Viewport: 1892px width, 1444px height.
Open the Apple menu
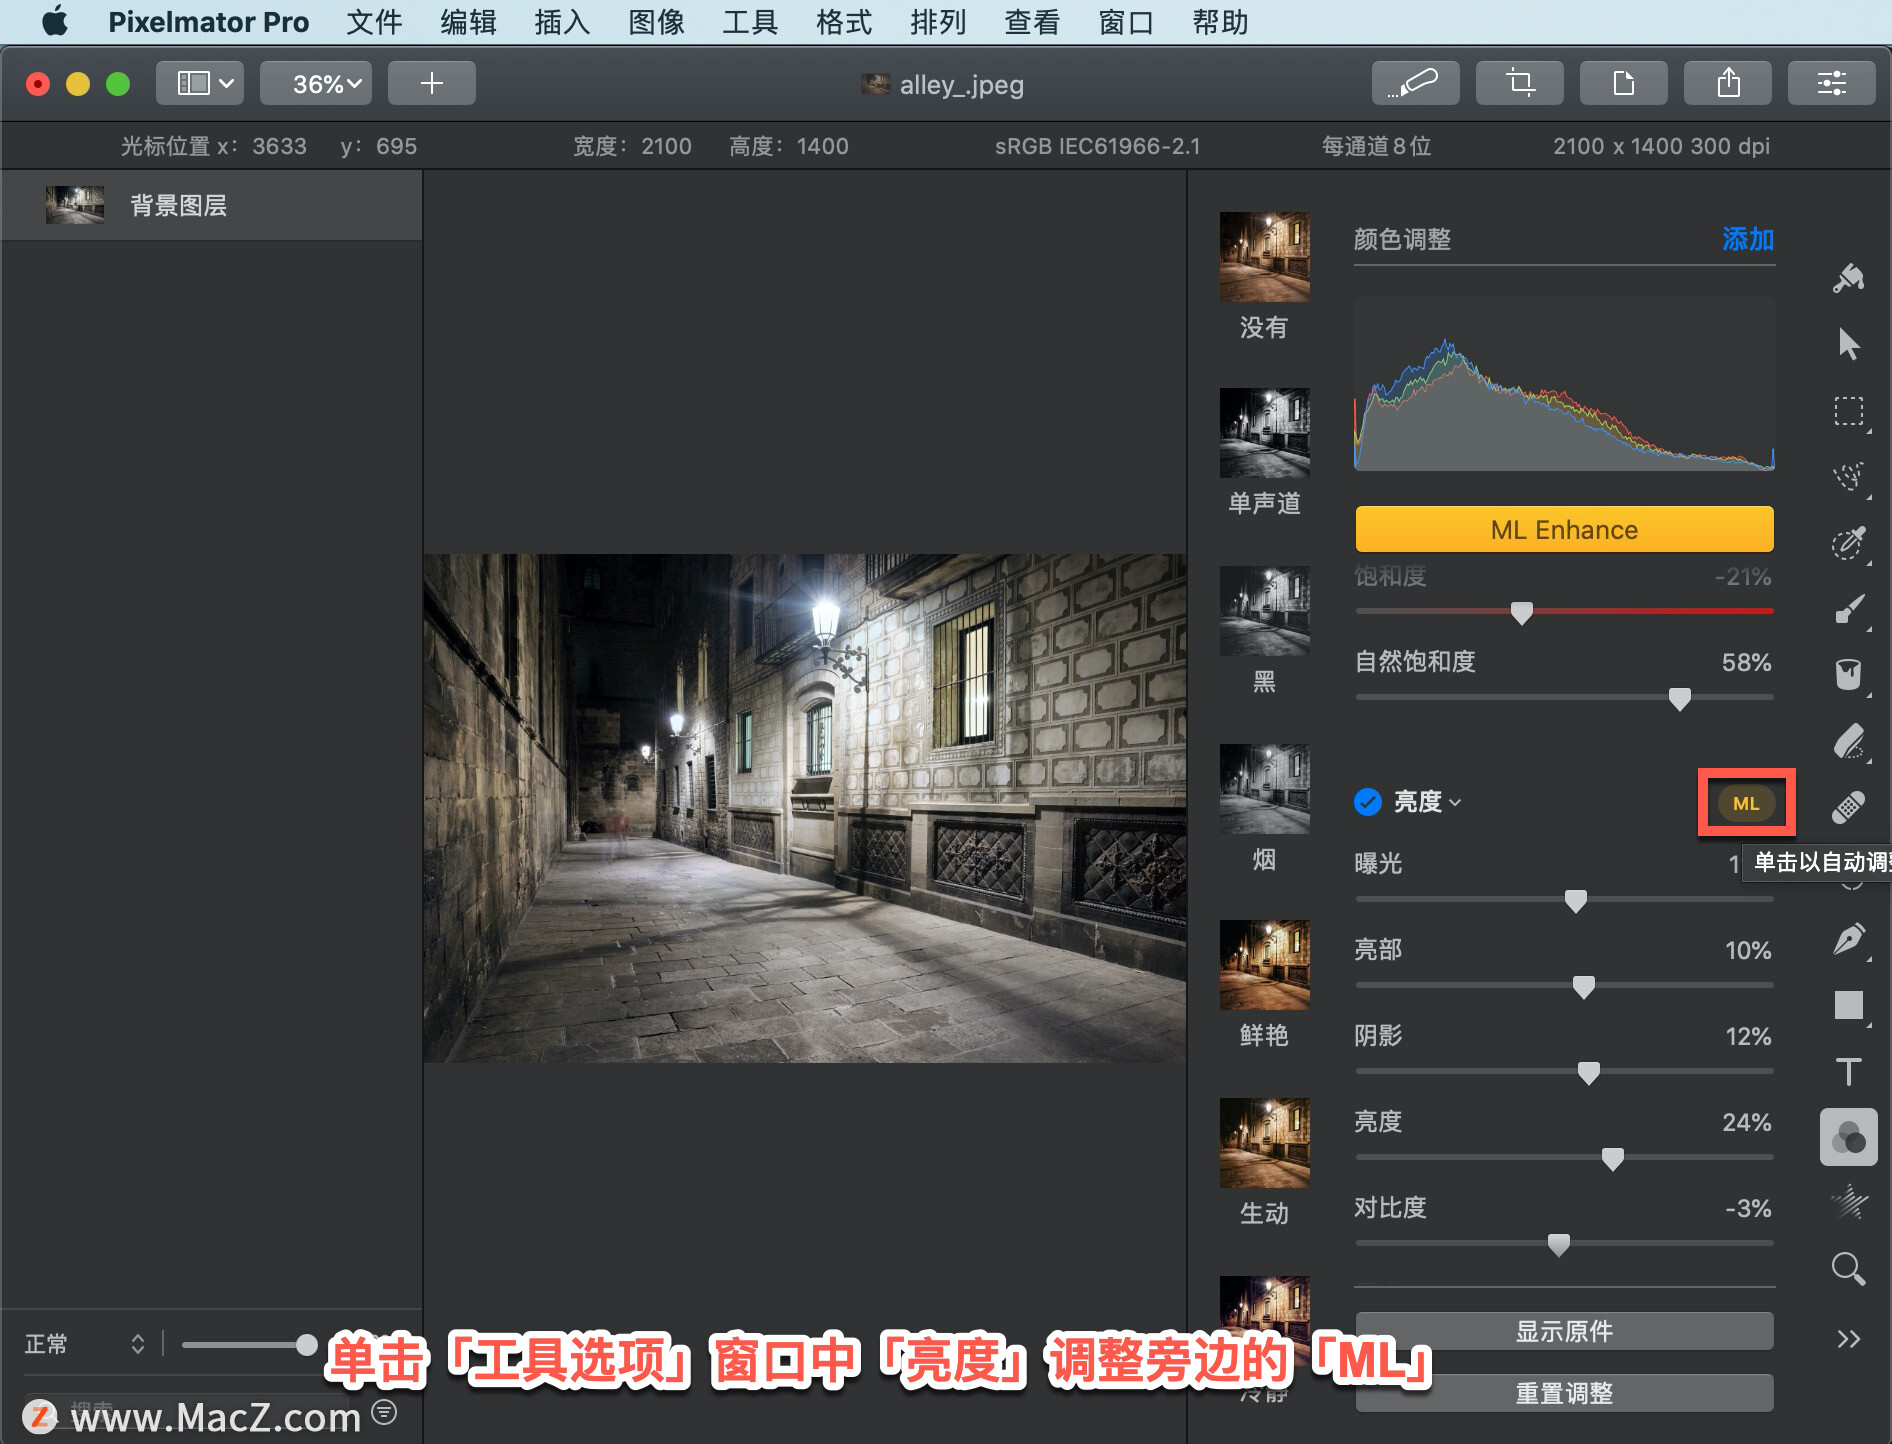point(56,21)
